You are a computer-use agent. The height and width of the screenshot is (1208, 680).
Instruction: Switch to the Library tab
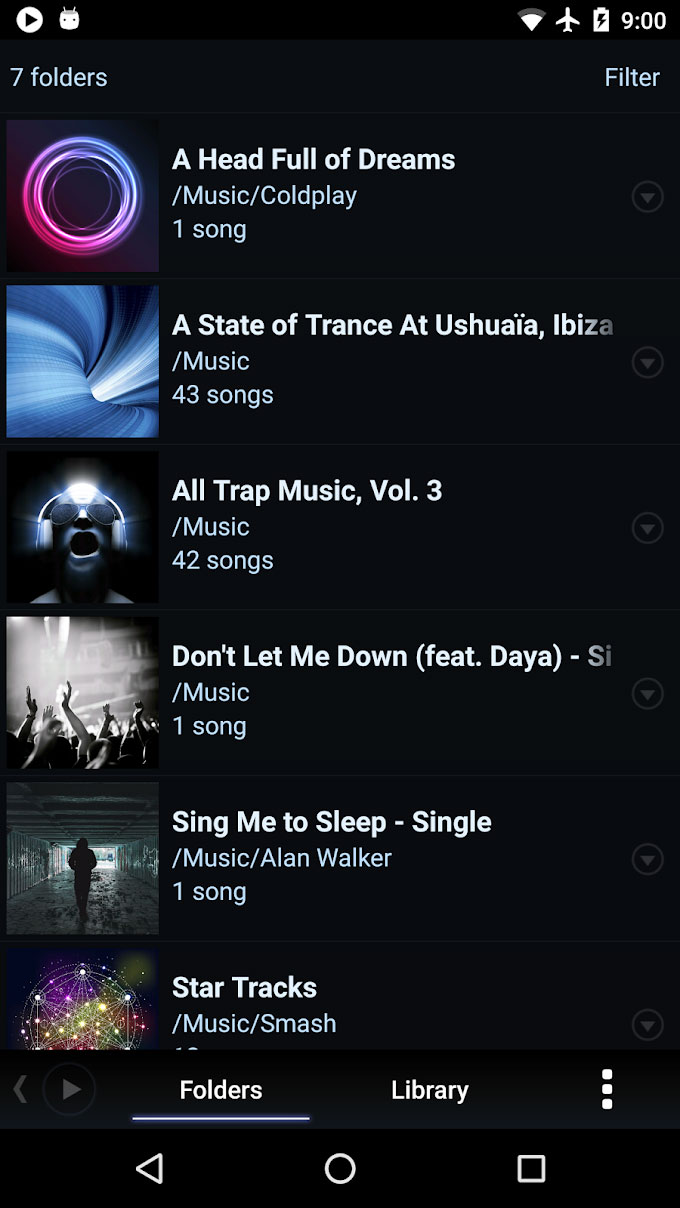pos(429,1089)
